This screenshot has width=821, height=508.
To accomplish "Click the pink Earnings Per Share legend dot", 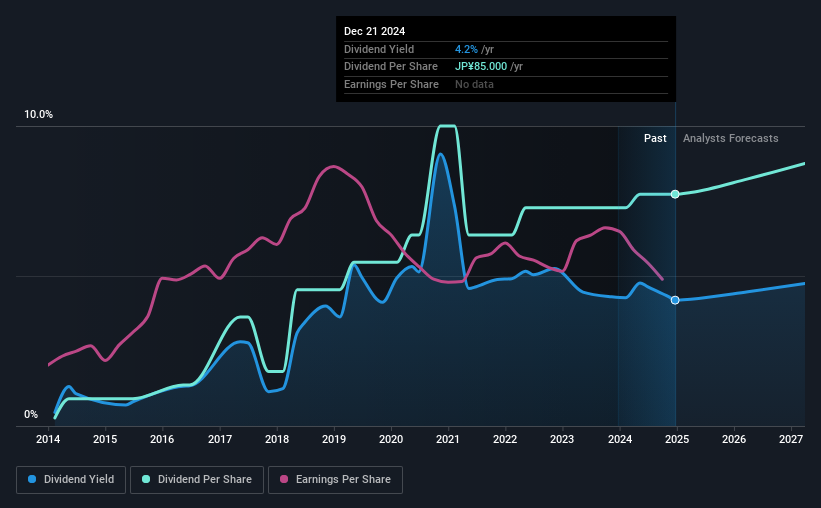I will point(284,479).
